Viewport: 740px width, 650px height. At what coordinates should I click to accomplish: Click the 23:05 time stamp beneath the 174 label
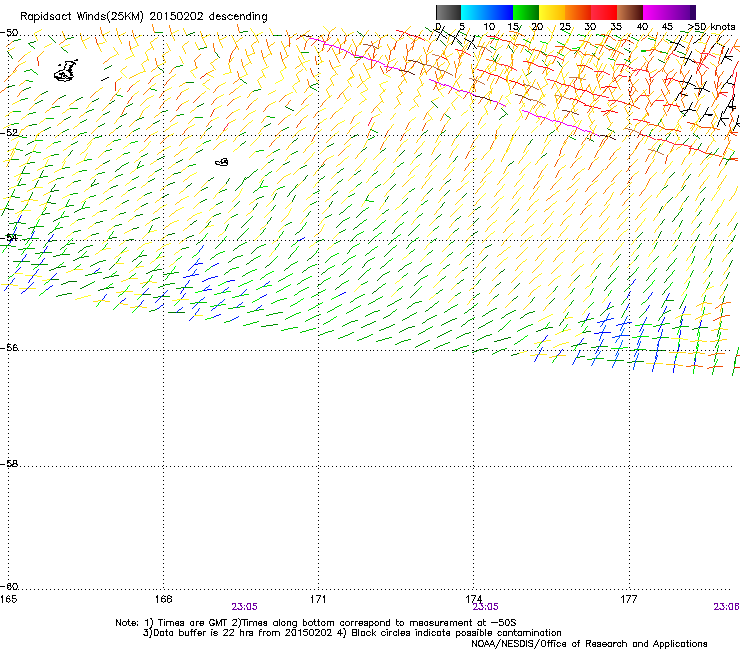click(x=486, y=607)
